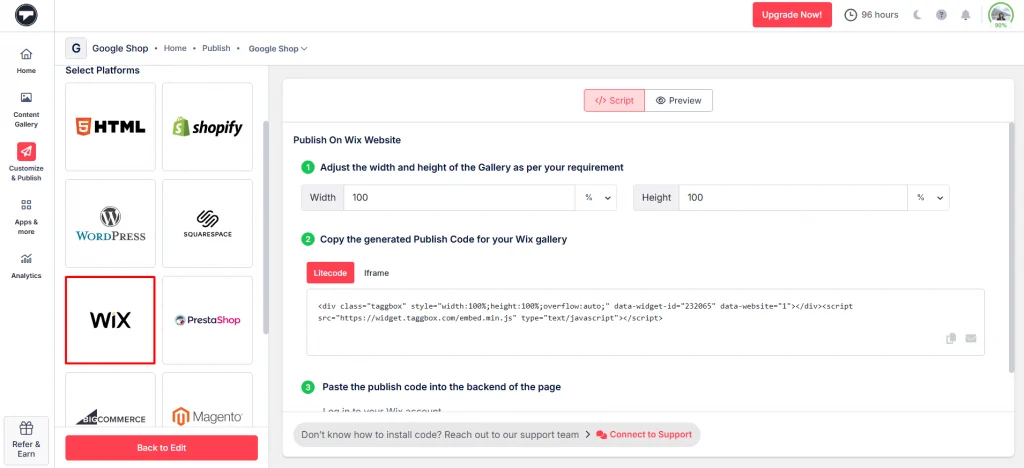Select the Iframe tab
Viewport: 1024px width, 468px height.
376,273
